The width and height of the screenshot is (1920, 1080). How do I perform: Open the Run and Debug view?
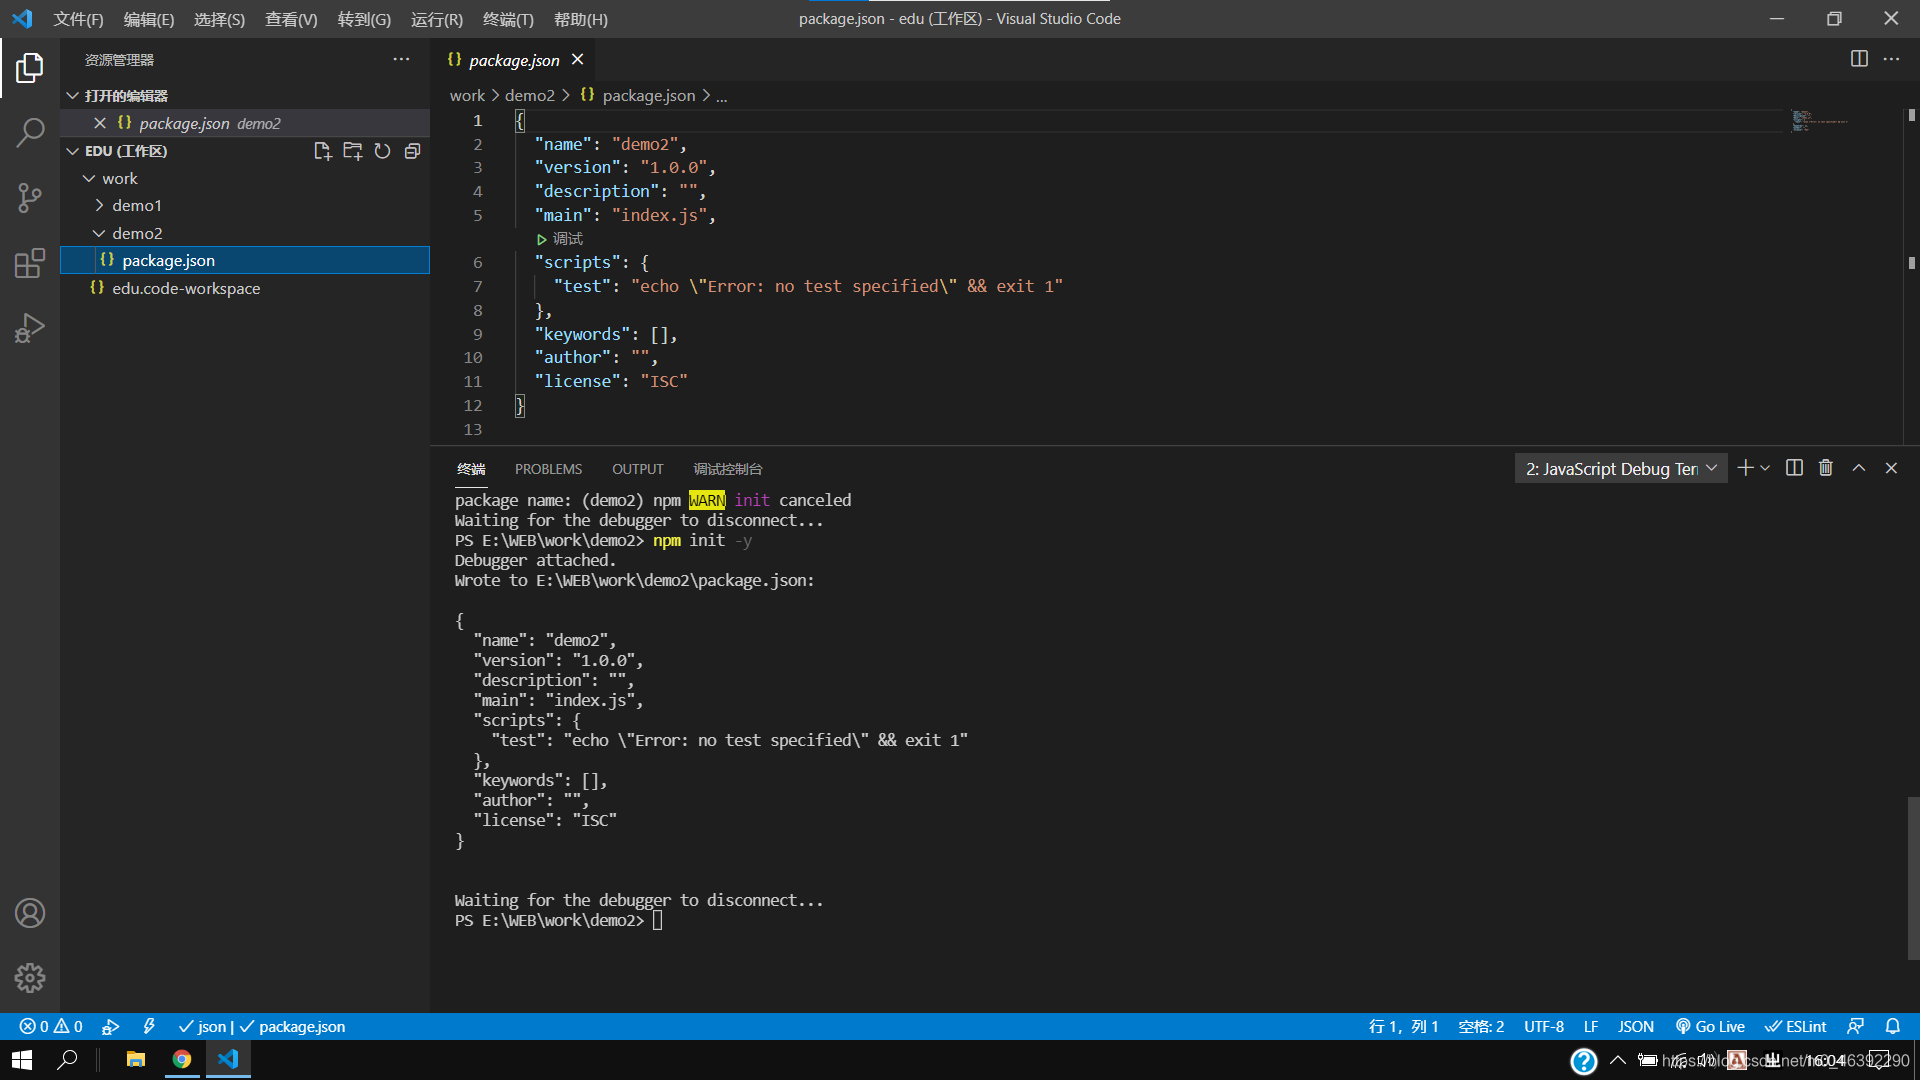30,328
